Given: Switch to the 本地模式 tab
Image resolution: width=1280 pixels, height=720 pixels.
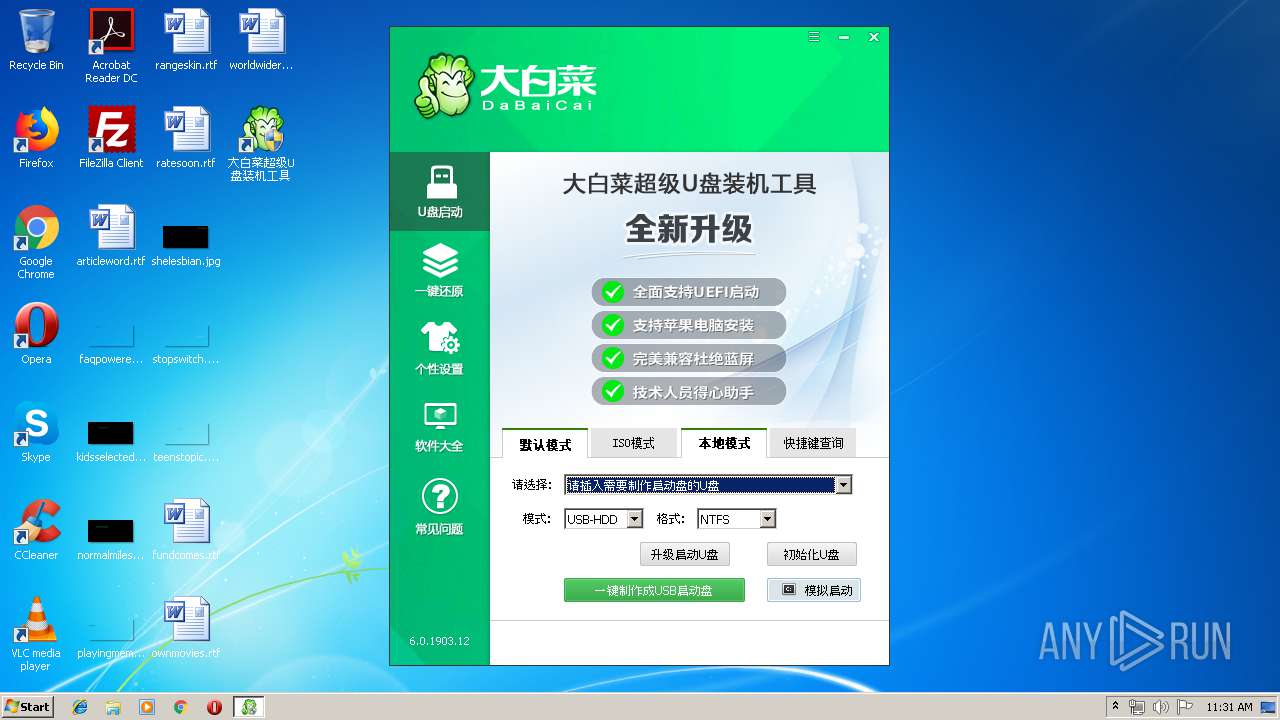Looking at the screenshot, I should point(723,443).
